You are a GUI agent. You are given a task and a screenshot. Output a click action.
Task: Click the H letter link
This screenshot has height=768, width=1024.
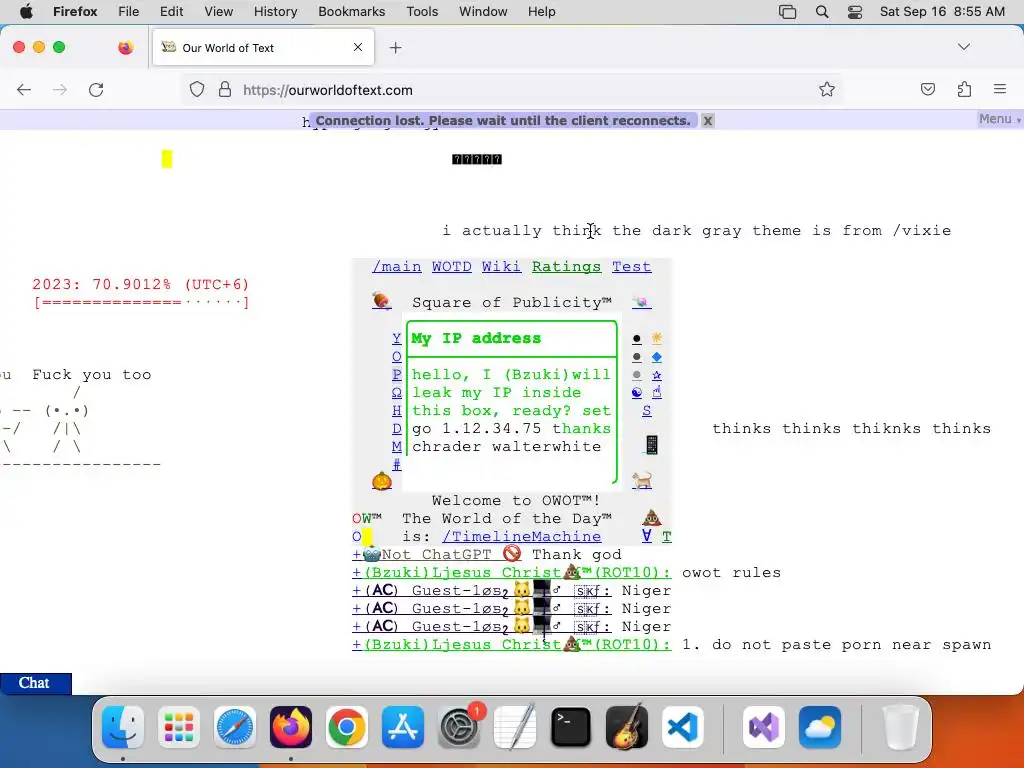[396, 410]
